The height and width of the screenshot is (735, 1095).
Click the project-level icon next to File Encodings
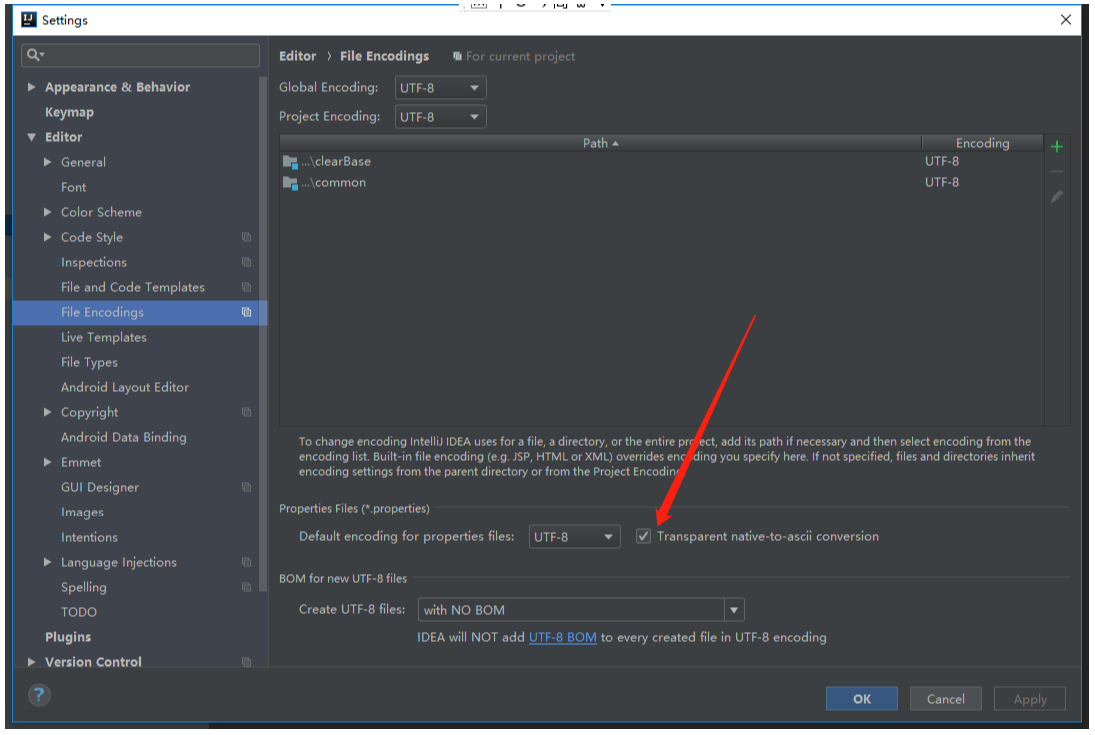pyautogui.click(x=247, y=312)
